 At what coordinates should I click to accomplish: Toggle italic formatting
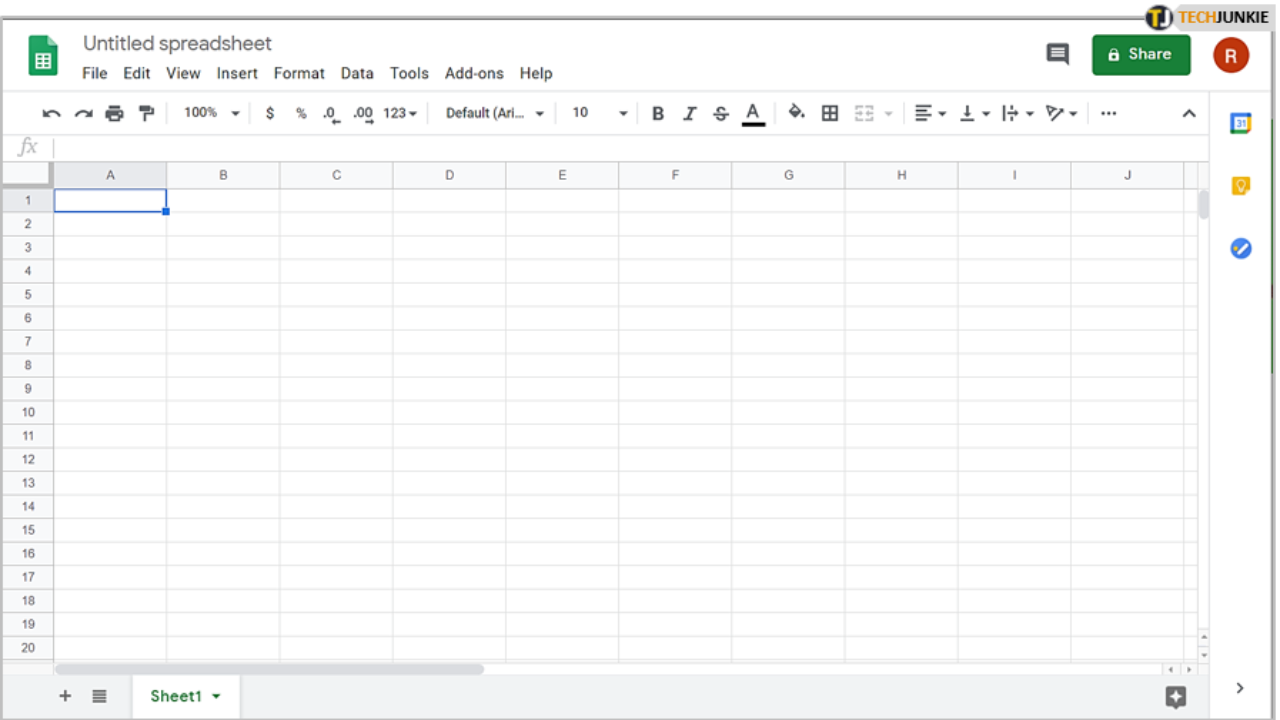(689, 113)
